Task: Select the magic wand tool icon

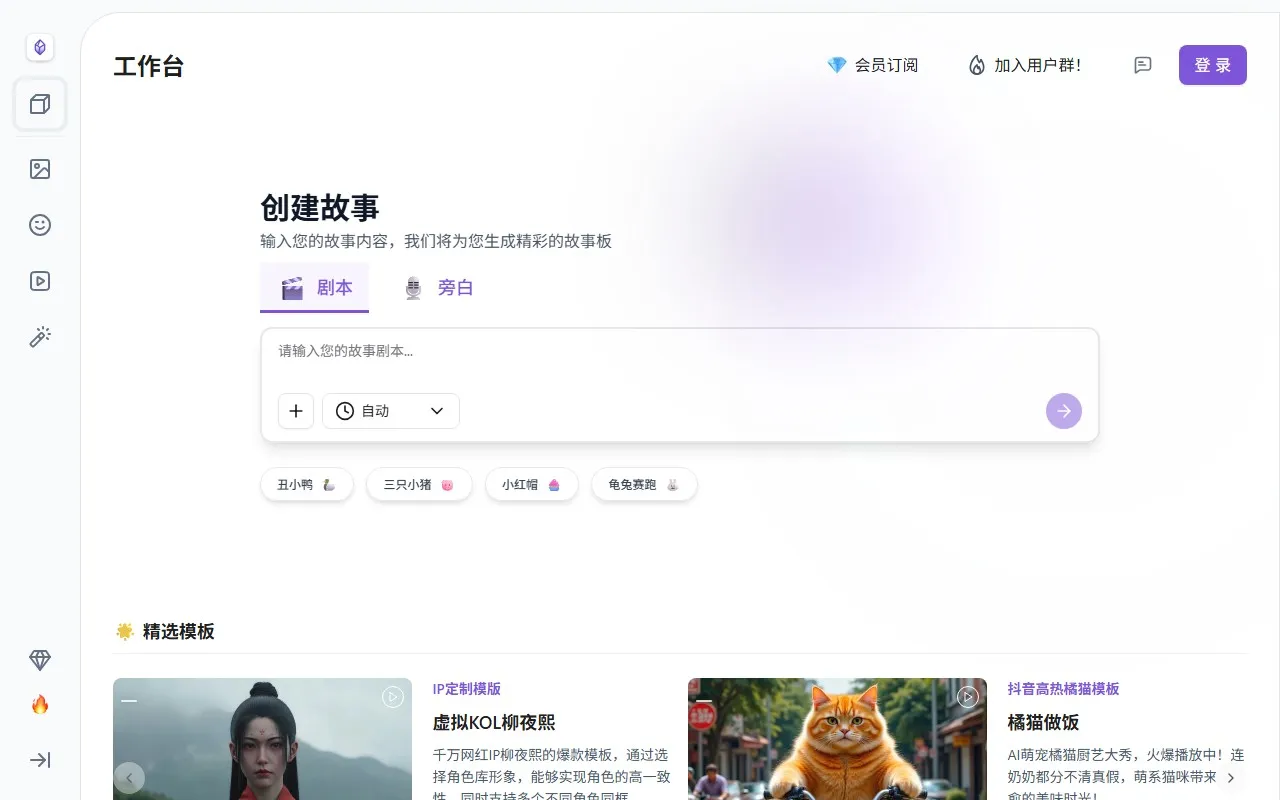Action: click(x=40, y=337)
